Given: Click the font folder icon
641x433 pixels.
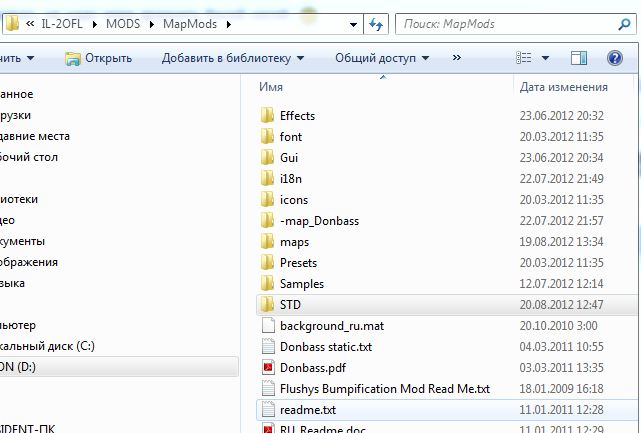Looking at the screenshot, I should click(267, 136).
